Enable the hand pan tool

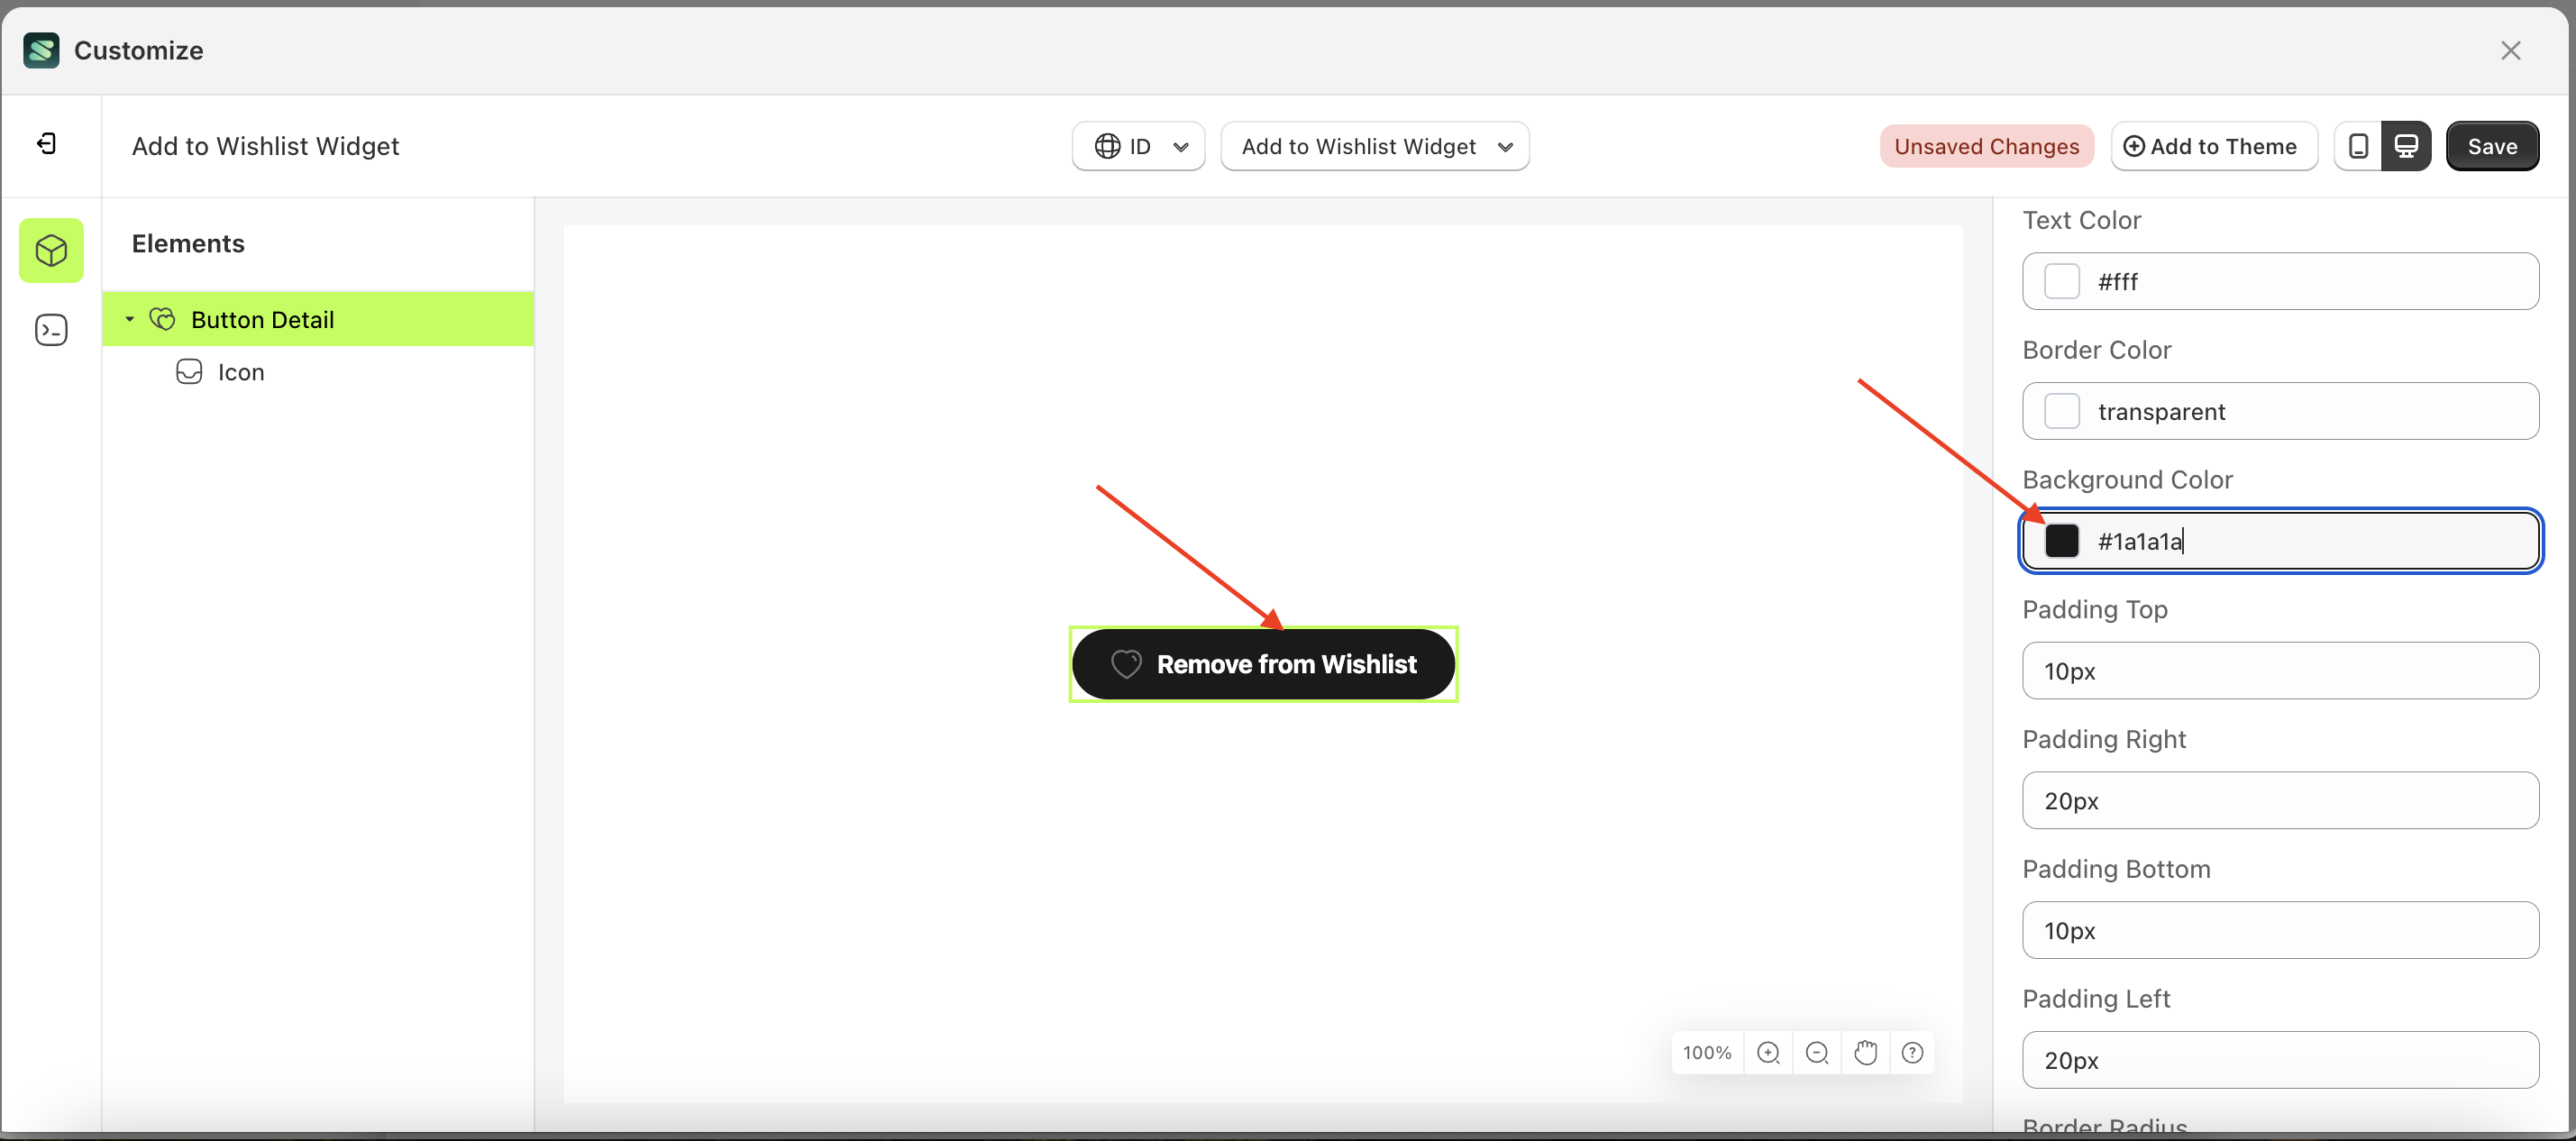(1865, 1052)
